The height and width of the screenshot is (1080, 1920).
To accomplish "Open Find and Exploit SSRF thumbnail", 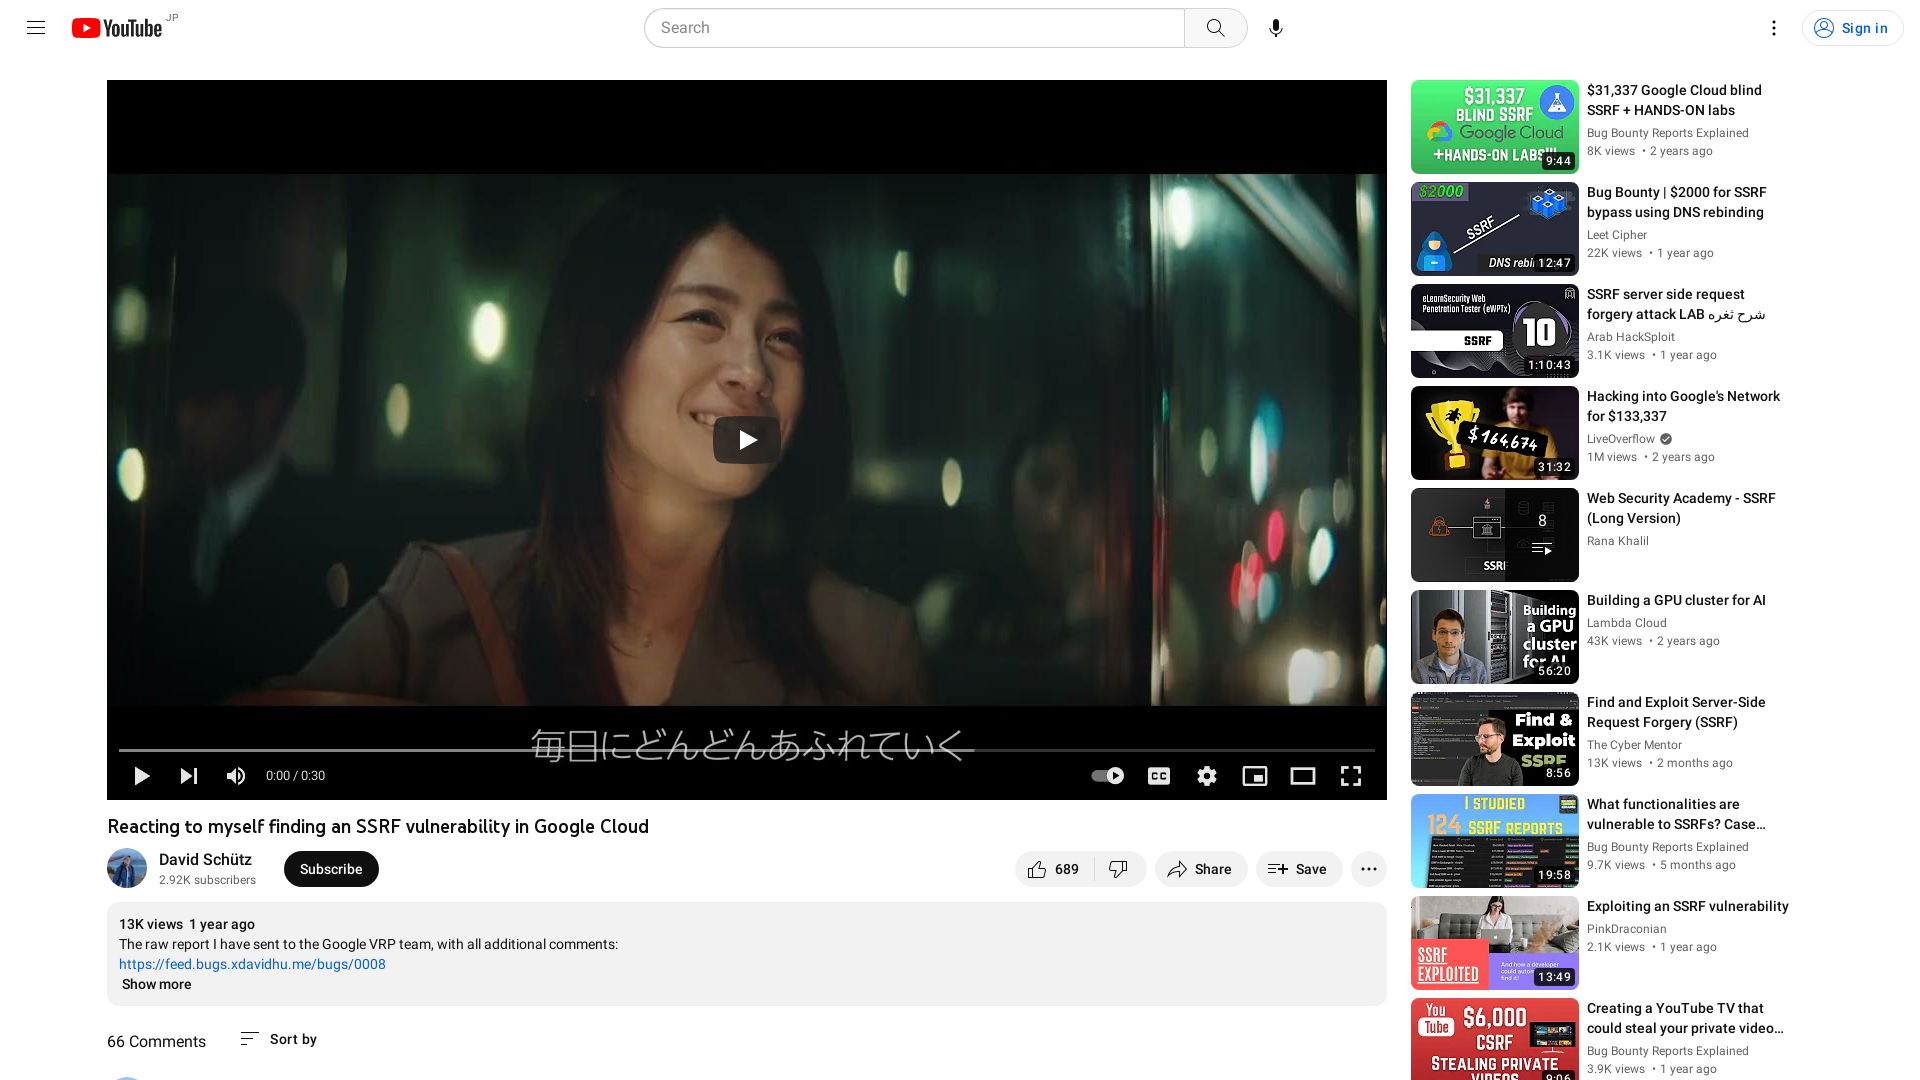I will (x=1494, y=739).
